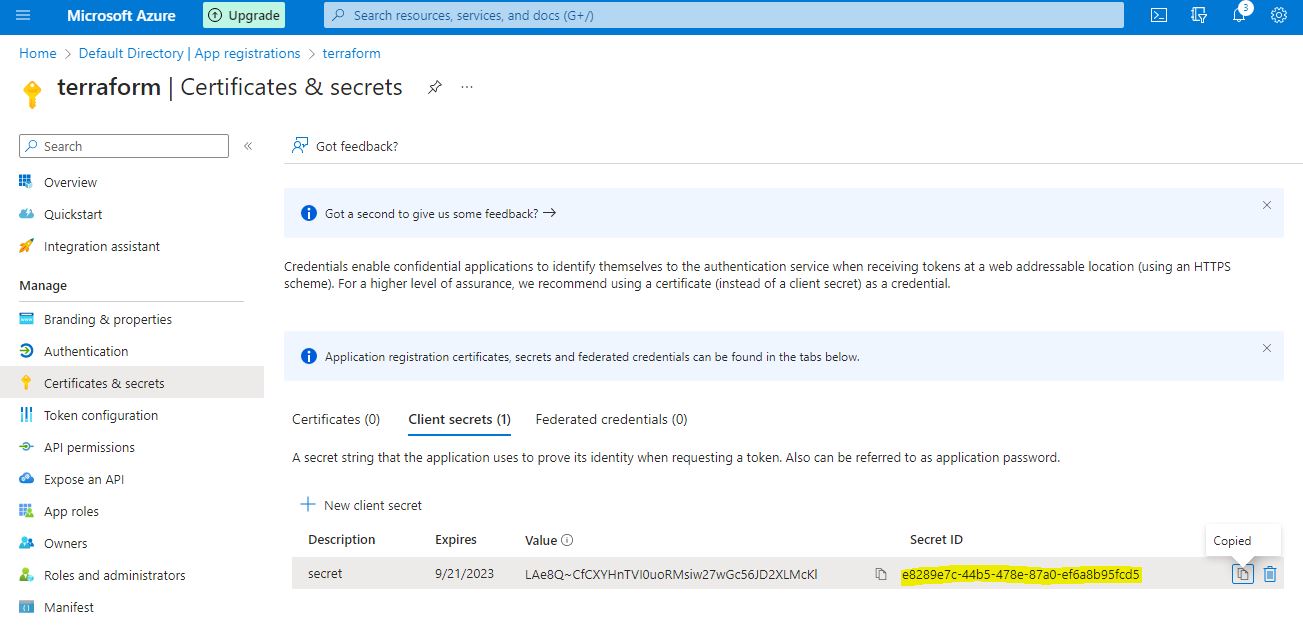Open the Directories and subscriptions filter
The width and height of the screenshot is (1303, 626).
pyautogui.click(x=1199, y=15)
